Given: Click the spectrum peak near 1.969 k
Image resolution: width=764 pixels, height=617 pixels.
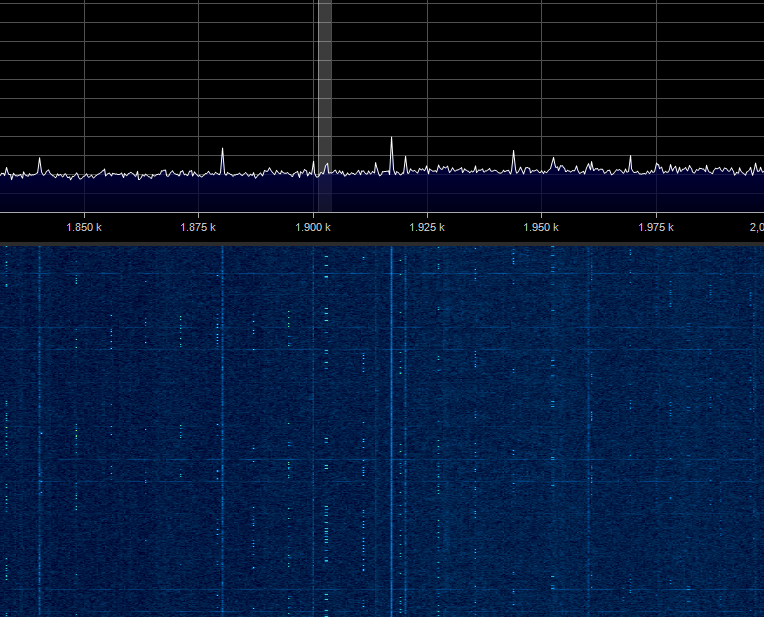Looking at the screenshot, I should click(x=630, y=164).
